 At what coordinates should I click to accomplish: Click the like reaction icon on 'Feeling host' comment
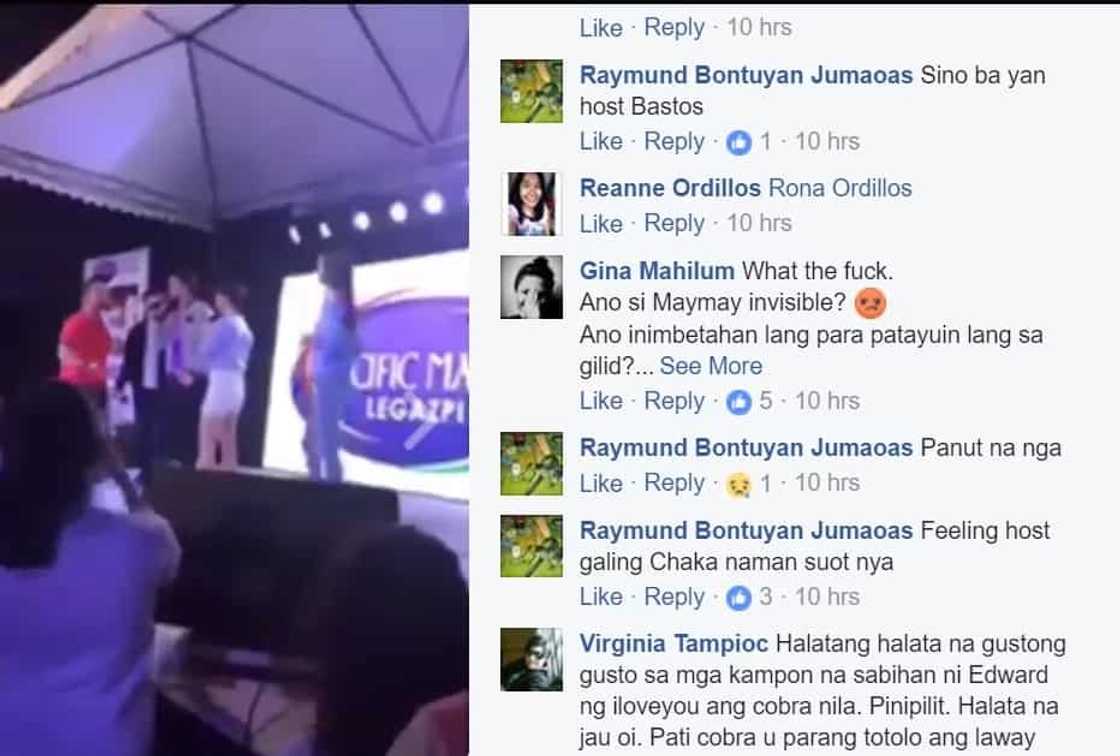pos(739,598)
